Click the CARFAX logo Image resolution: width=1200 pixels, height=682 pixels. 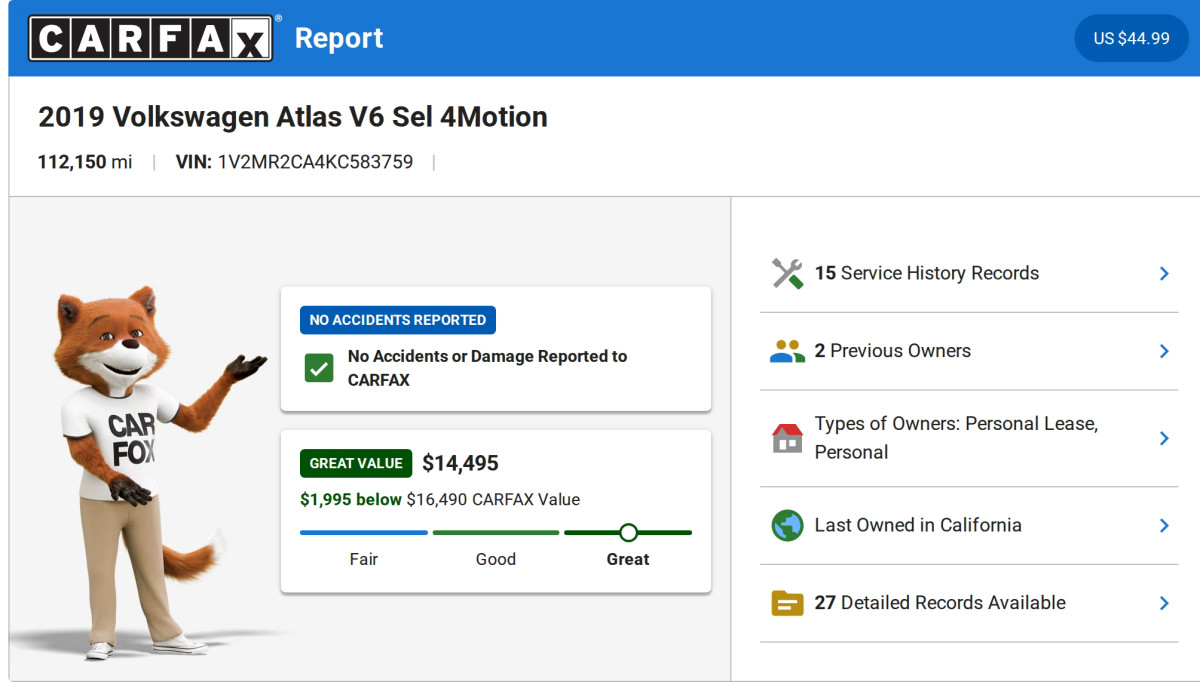pos(150,38)
